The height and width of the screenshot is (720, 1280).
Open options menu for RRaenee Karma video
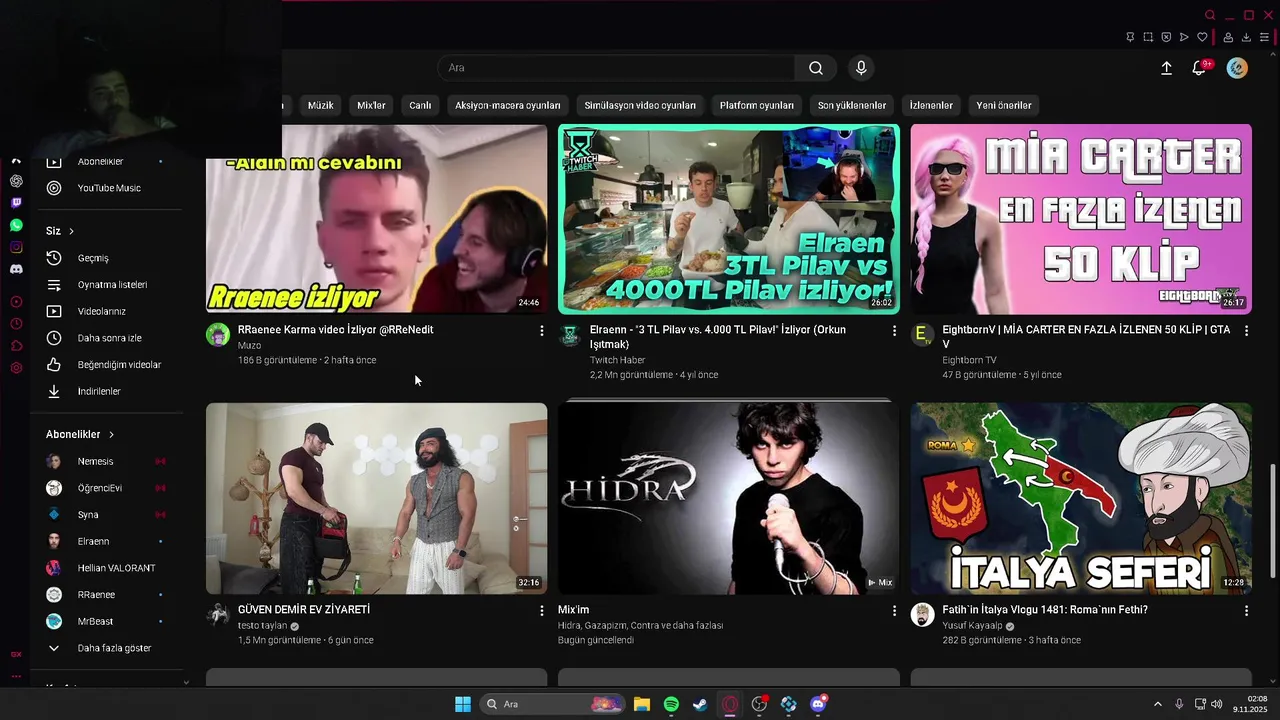542,330
